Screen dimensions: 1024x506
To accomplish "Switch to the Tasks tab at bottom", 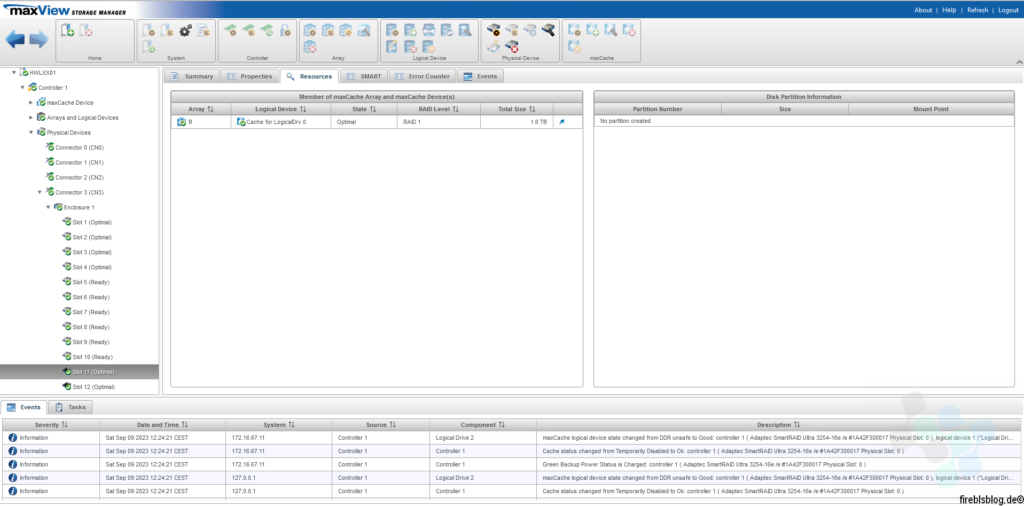I will 71,407.
